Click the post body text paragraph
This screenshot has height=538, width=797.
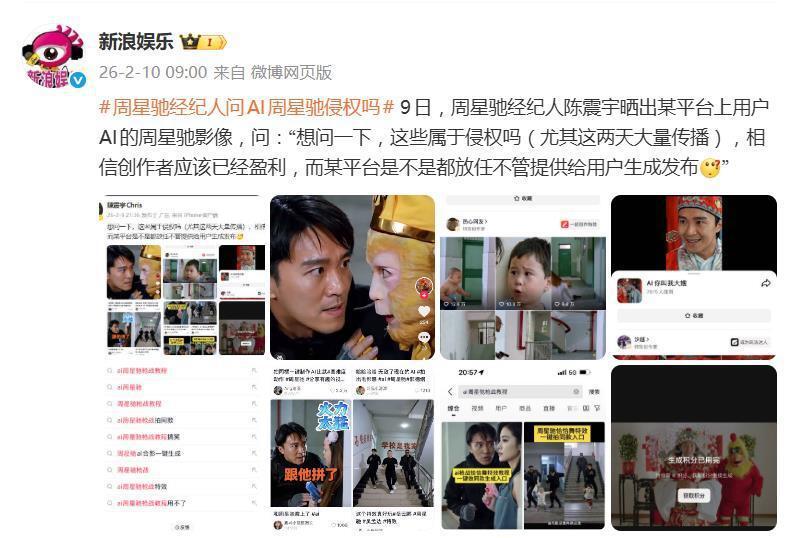click(434, 137)
